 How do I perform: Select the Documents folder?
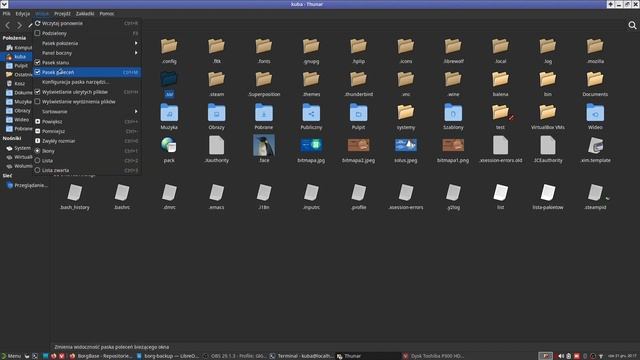[x=595, y=84]
